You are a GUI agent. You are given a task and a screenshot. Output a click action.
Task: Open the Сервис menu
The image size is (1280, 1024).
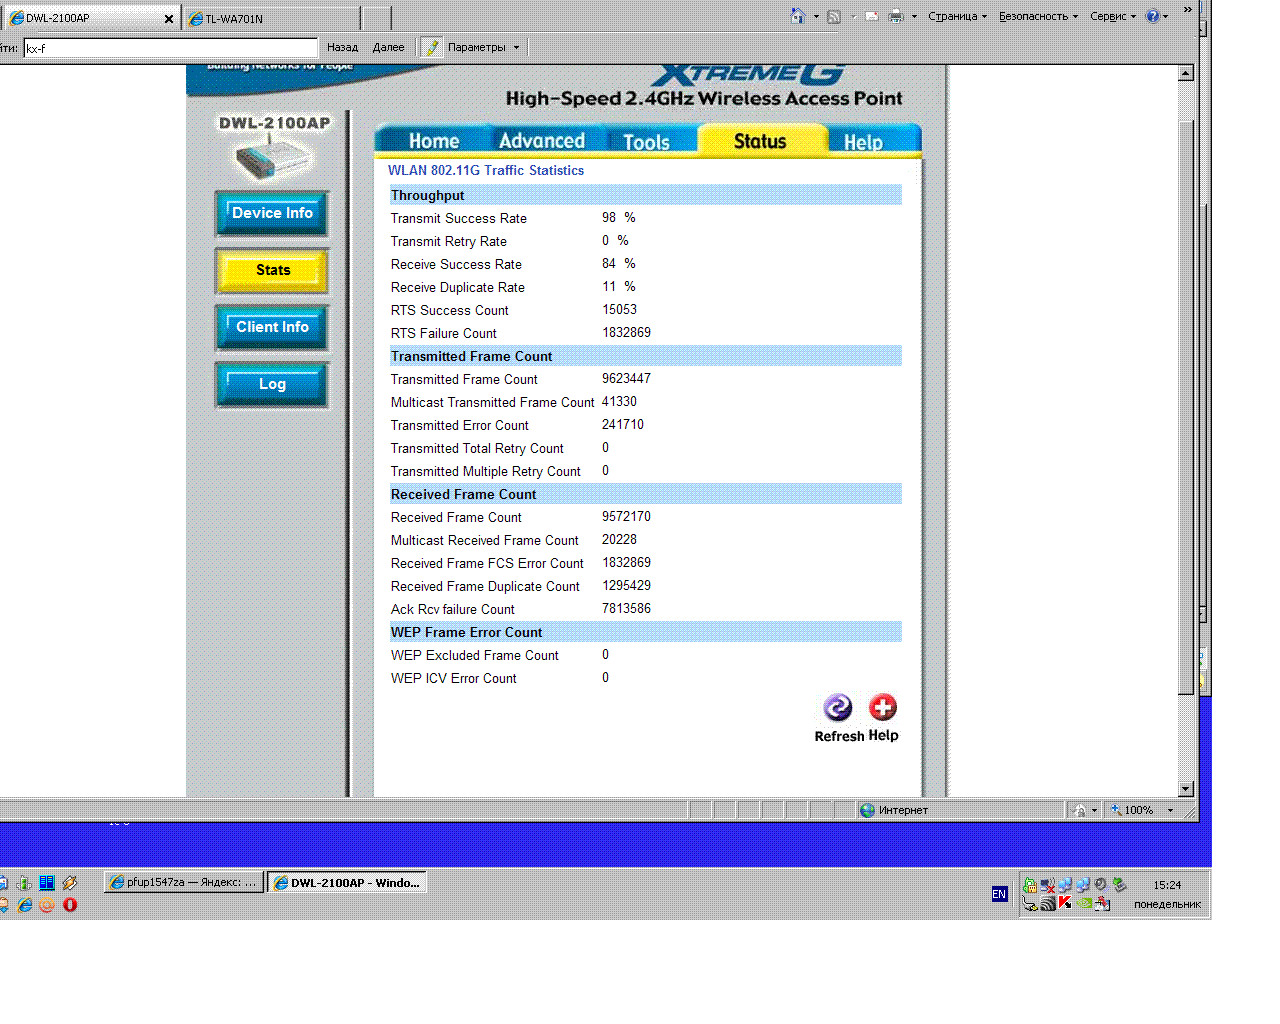(1113, 16)
